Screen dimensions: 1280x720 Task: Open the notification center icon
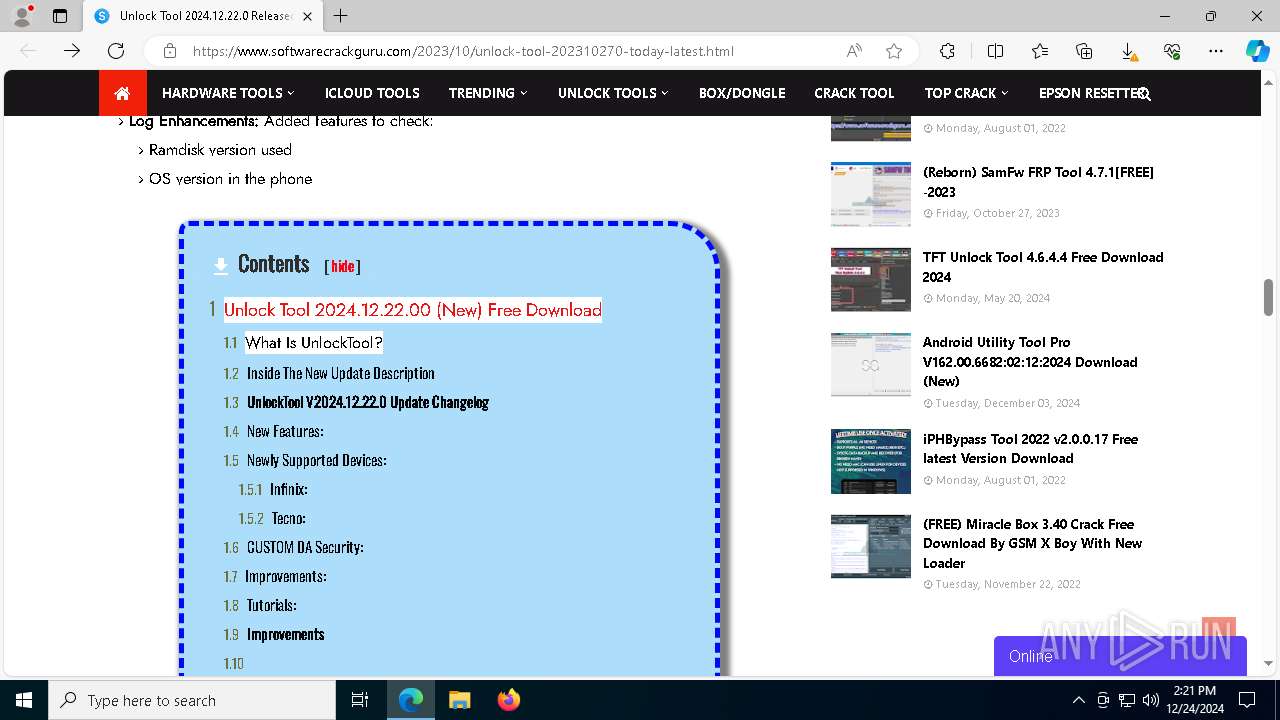click(1247, 700)
